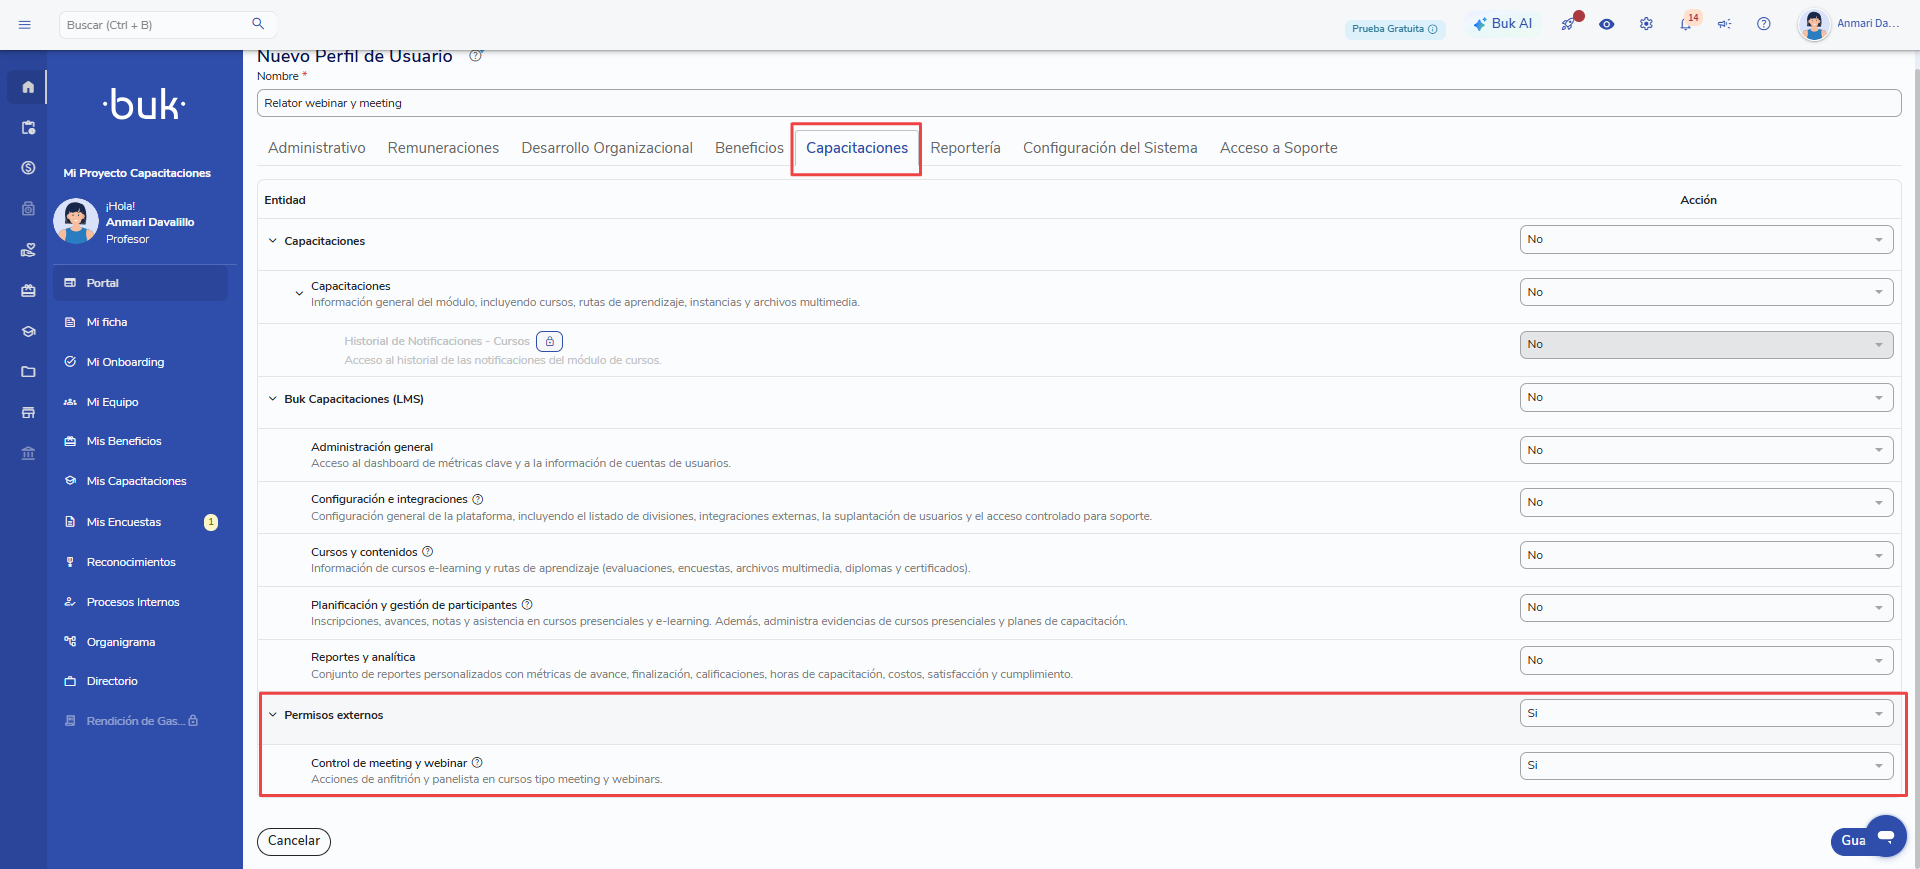Open the Buk Capacitaciones (LMS) dropdown

(x=1706, y=398)
